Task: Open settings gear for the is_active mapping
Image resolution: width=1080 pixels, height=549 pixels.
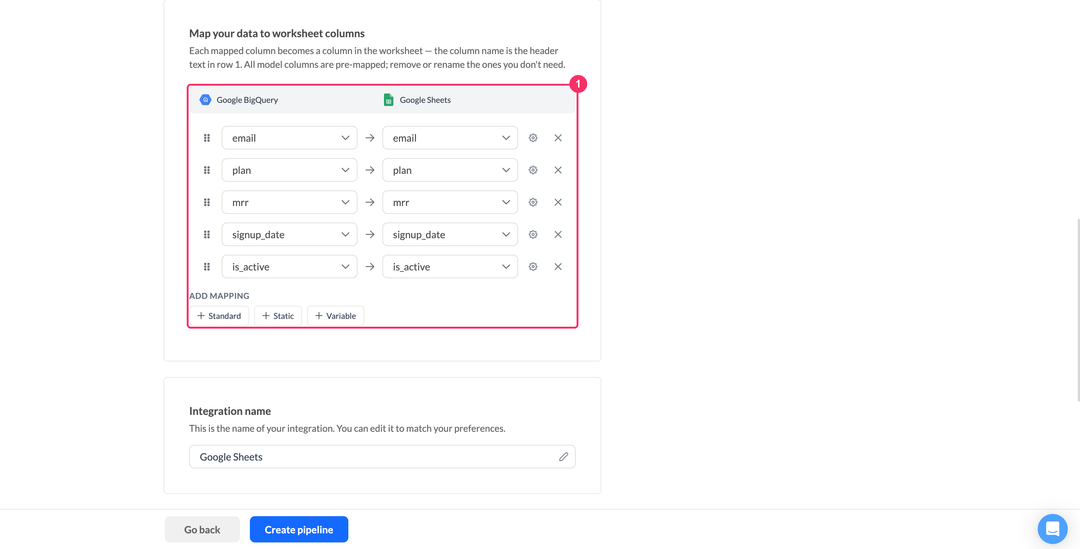Action: 533,267
